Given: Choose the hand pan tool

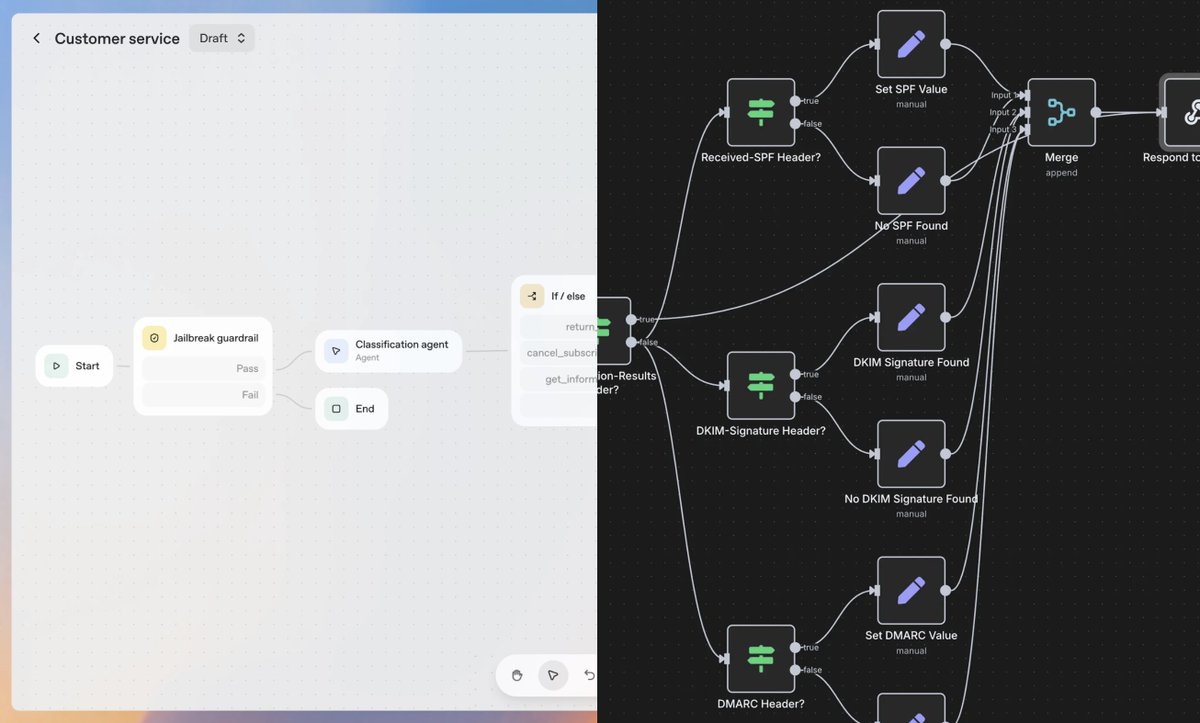Looking at the screenshot, I should point(517,675).
